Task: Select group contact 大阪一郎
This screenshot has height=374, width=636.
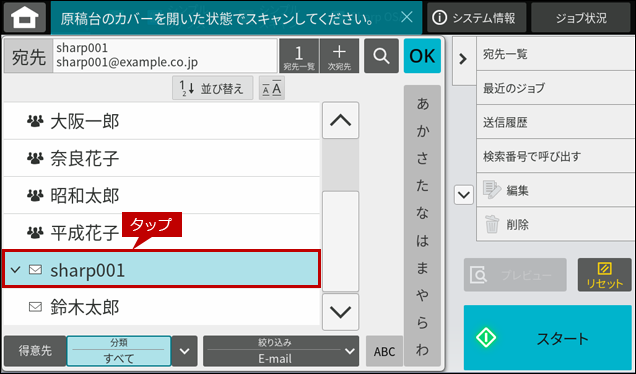Action: 162,121
